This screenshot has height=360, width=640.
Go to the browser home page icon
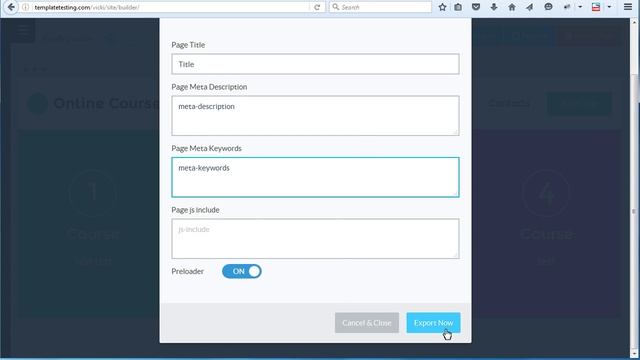512,7
